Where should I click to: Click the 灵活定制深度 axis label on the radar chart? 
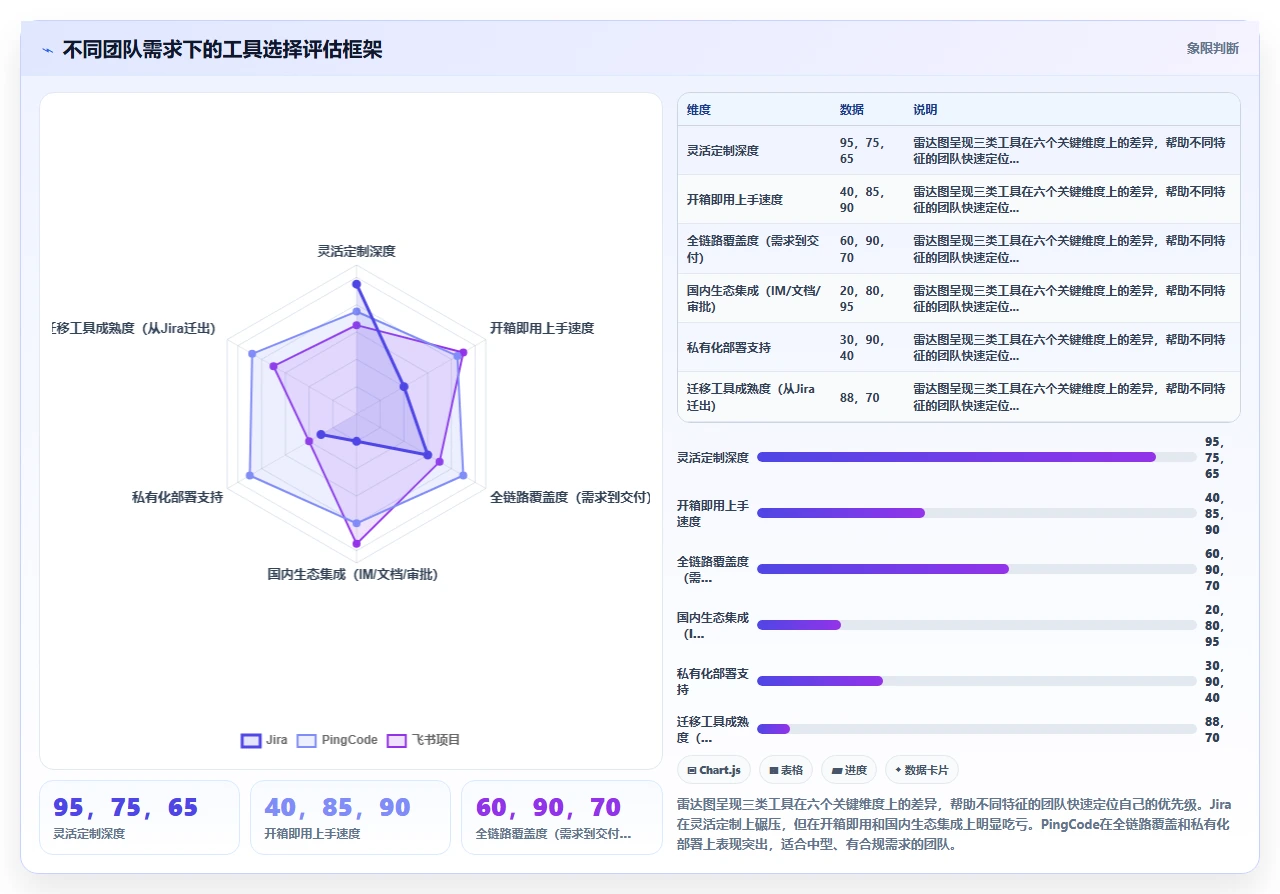tap(356, 252)
